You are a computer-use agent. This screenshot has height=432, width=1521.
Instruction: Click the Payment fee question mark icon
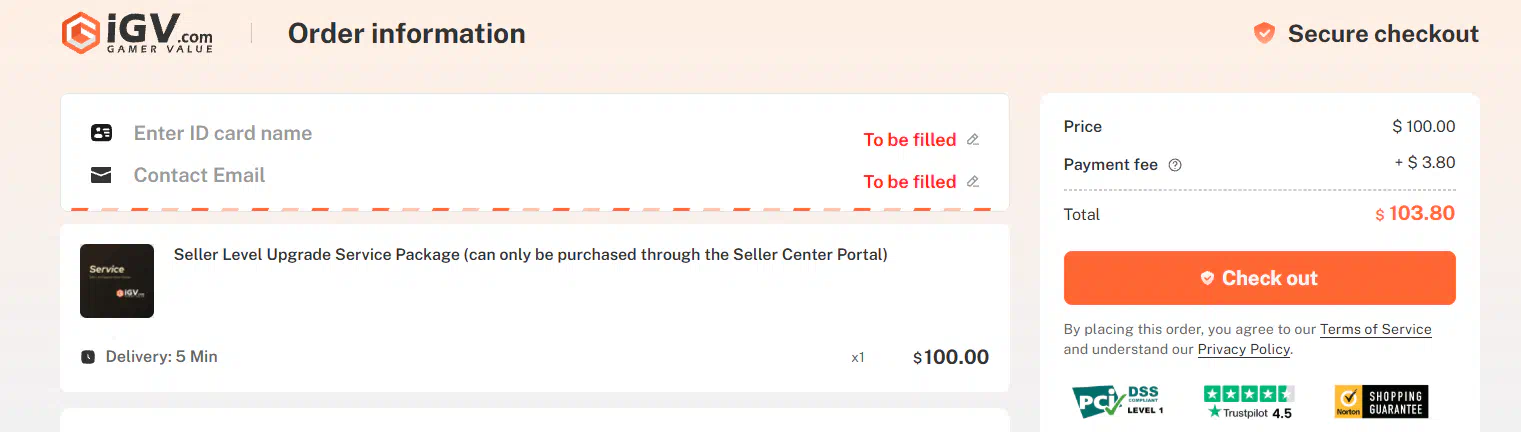tap(1175, 165)
